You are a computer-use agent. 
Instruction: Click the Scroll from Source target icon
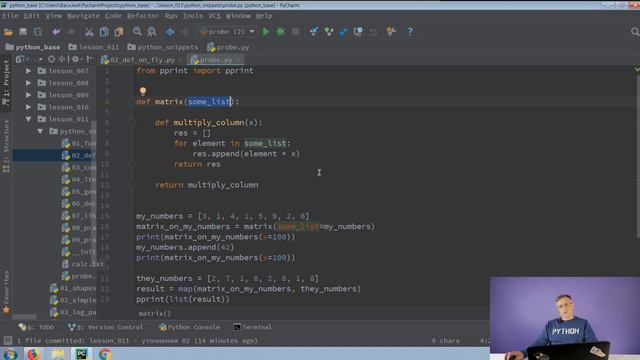click(51, 59)
